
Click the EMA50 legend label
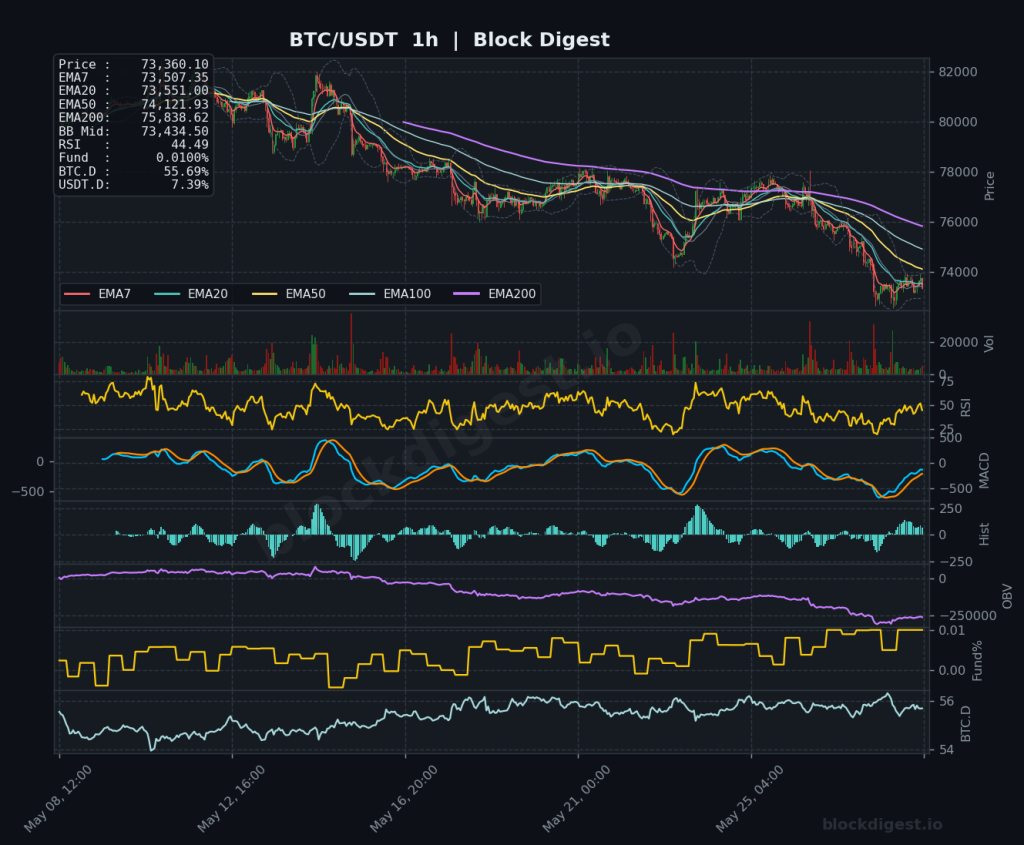pyautogui.click(x=305, y=295)
